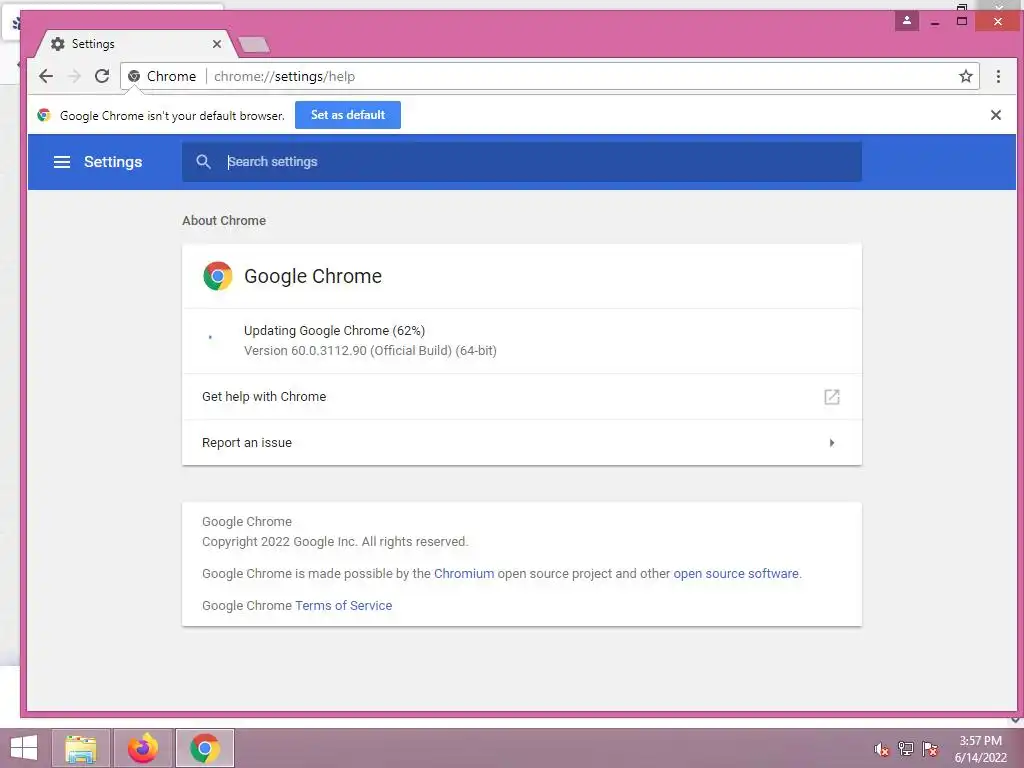Open the user profile icon in title bar
Image resolution: width=1024 pixels, height=768 pixels.
pyautogui.click(x=906, y=21)
